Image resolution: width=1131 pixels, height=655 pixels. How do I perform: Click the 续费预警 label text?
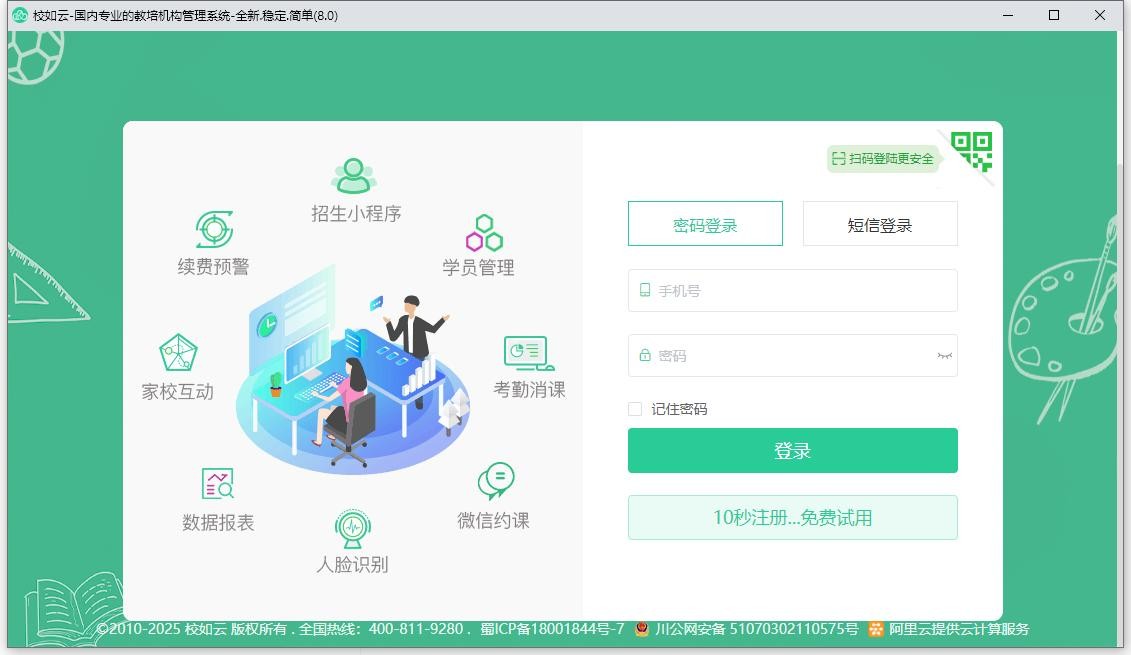(214, 267)
